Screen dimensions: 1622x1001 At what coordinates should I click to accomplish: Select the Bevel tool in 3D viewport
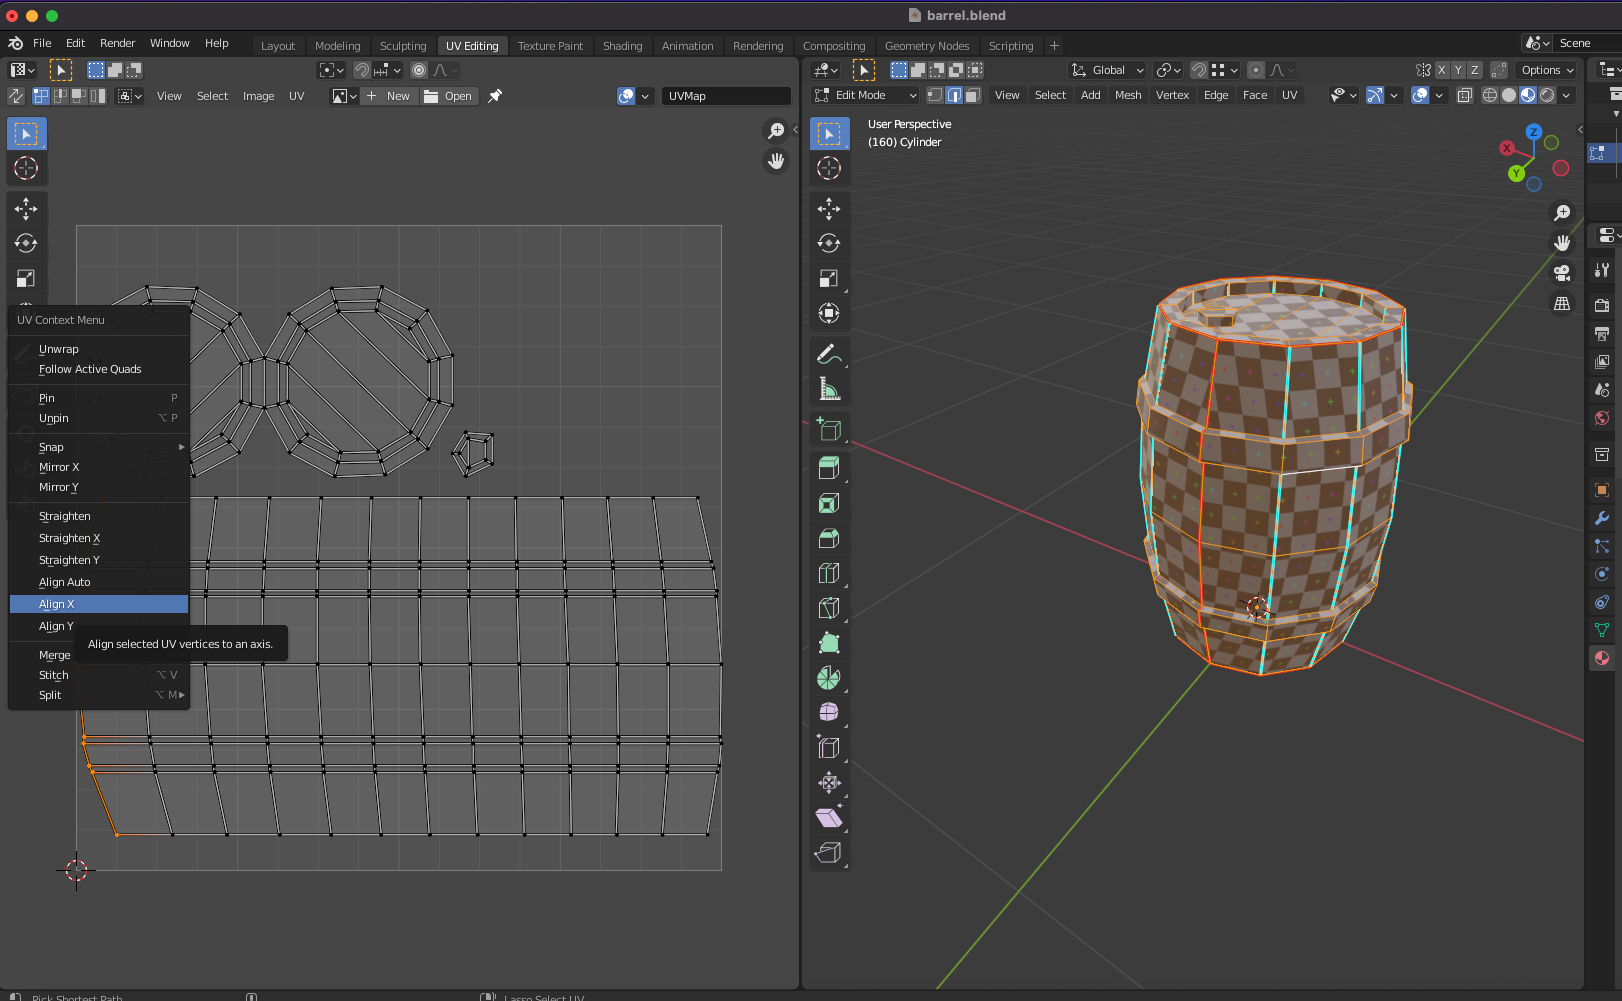(x=828, y=538)
